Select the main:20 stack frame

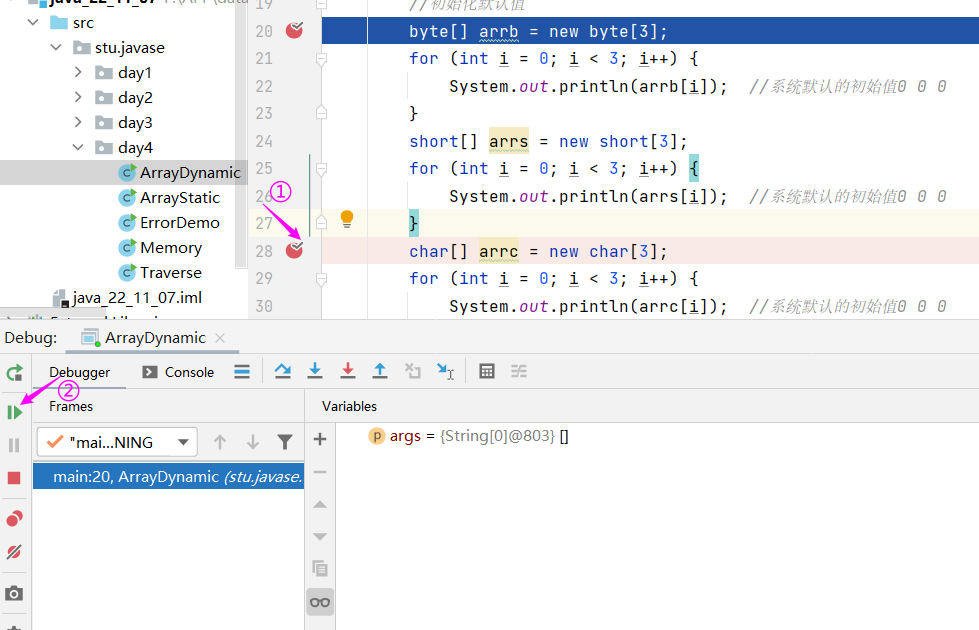[169, 476]
